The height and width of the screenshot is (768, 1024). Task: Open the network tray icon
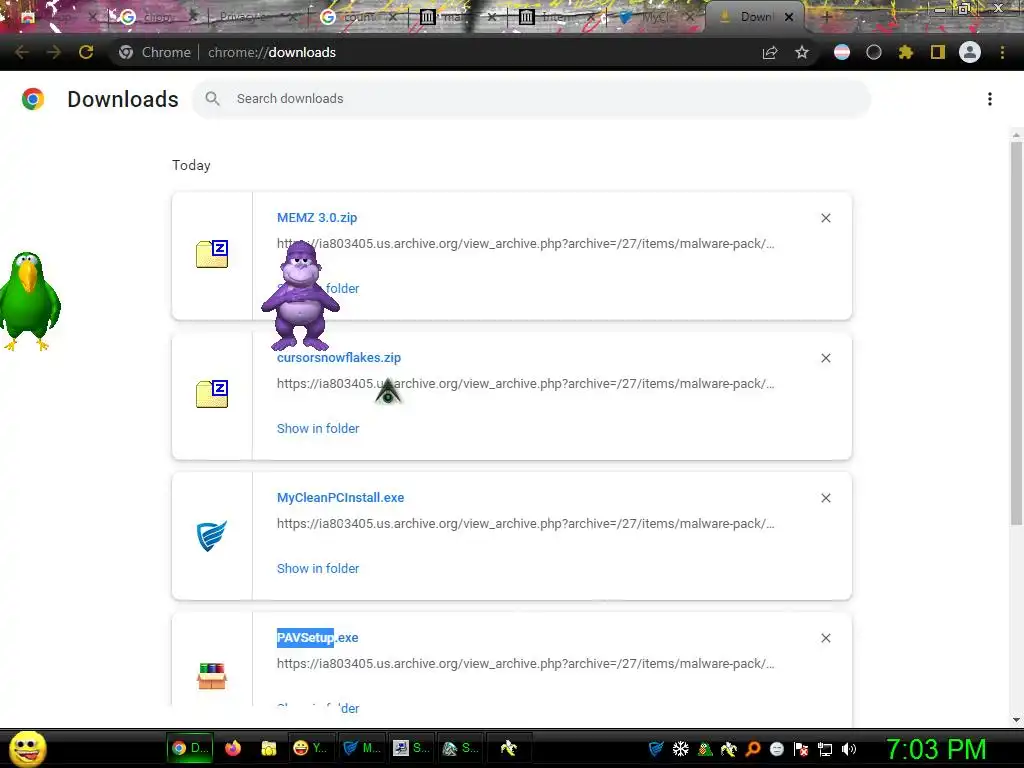pos(825,749)
